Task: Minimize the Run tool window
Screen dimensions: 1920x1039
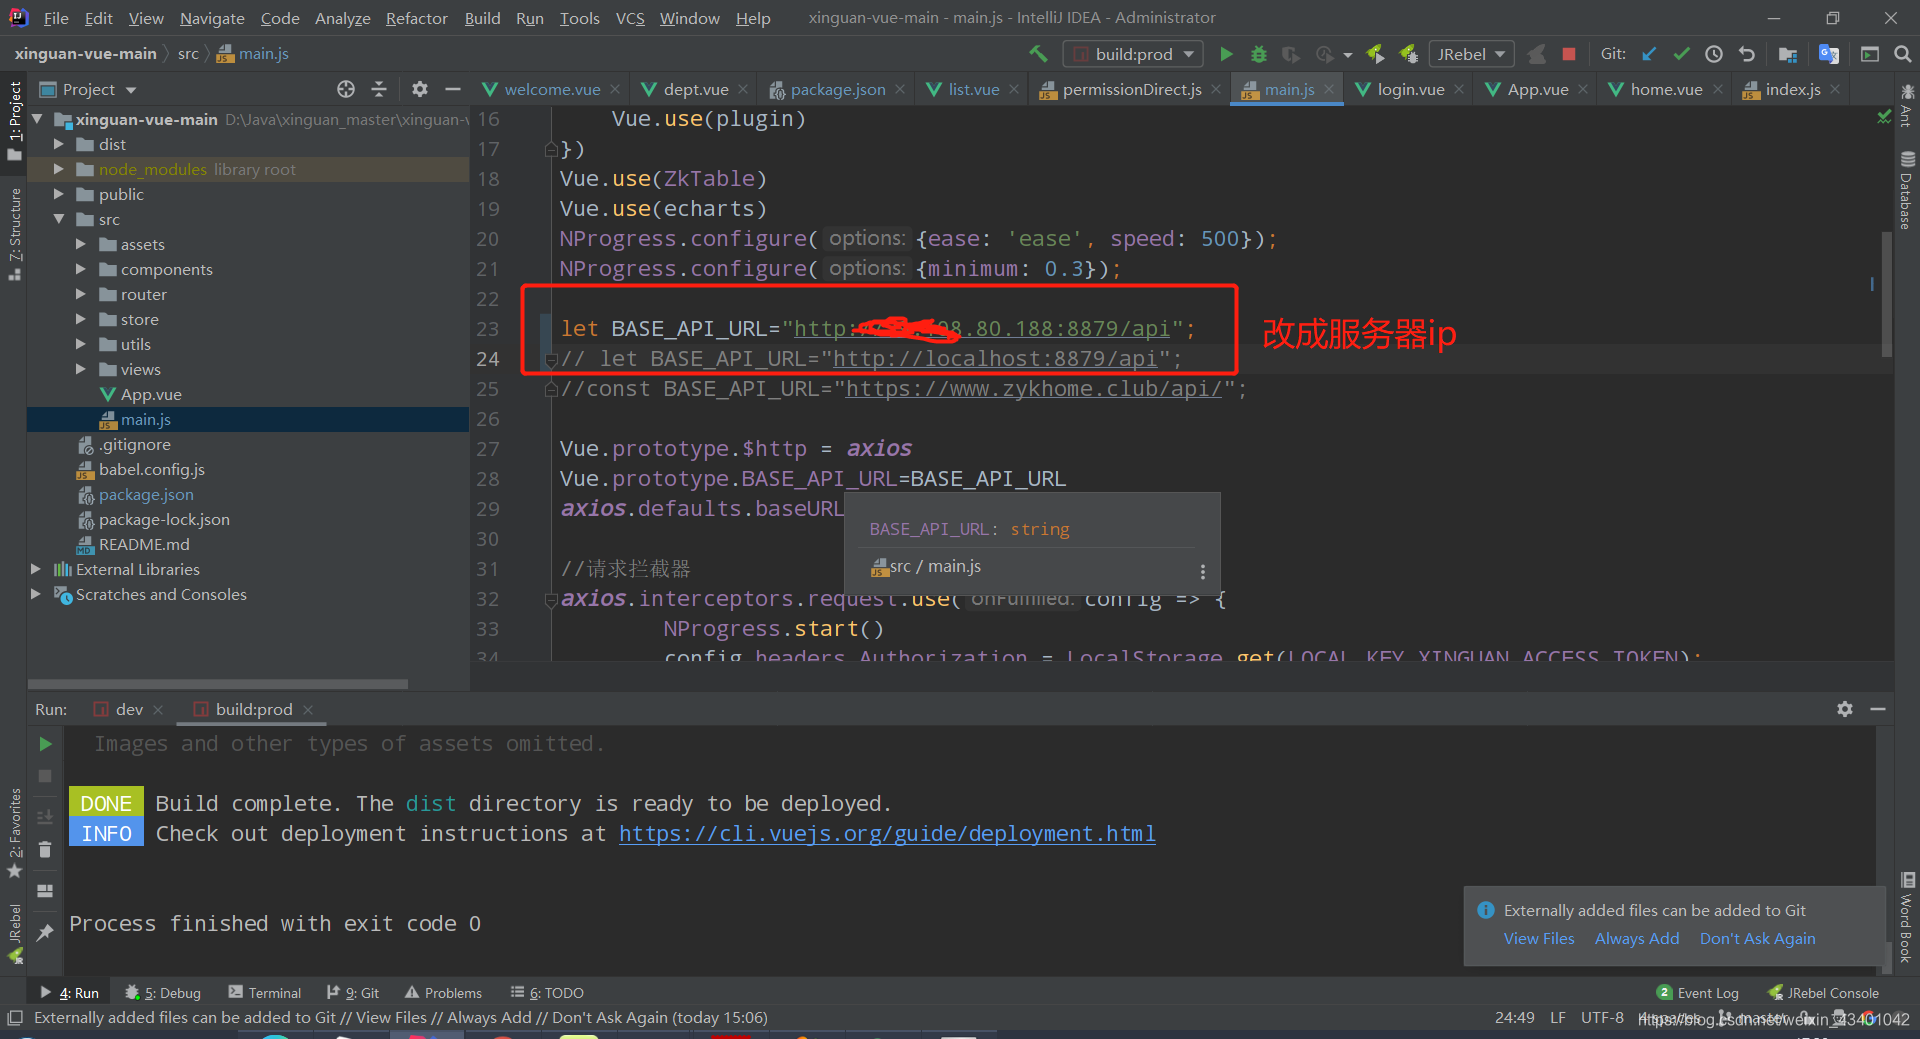Action: click(x=1878, y=709)
